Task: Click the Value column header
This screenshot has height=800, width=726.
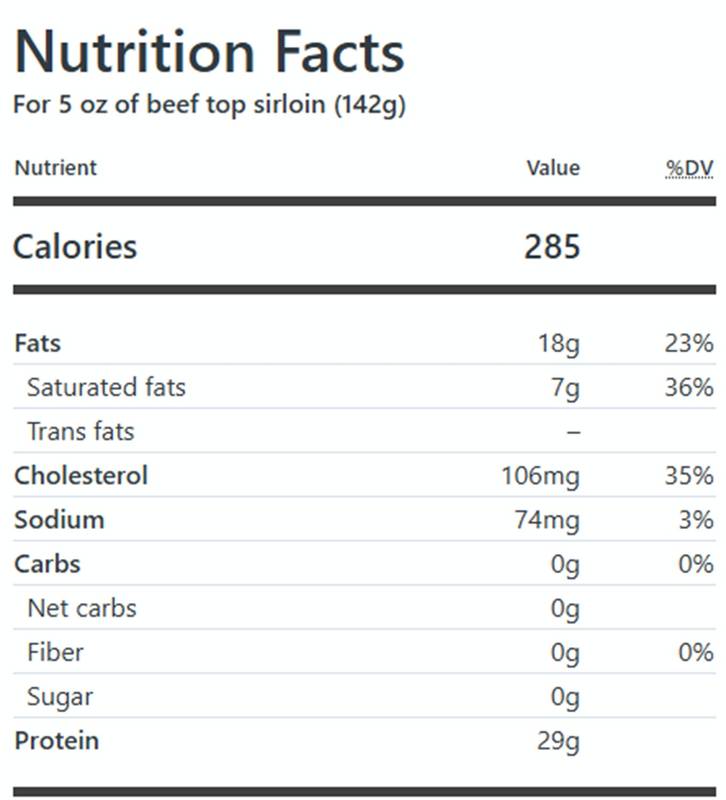Action: click(554, 168)
